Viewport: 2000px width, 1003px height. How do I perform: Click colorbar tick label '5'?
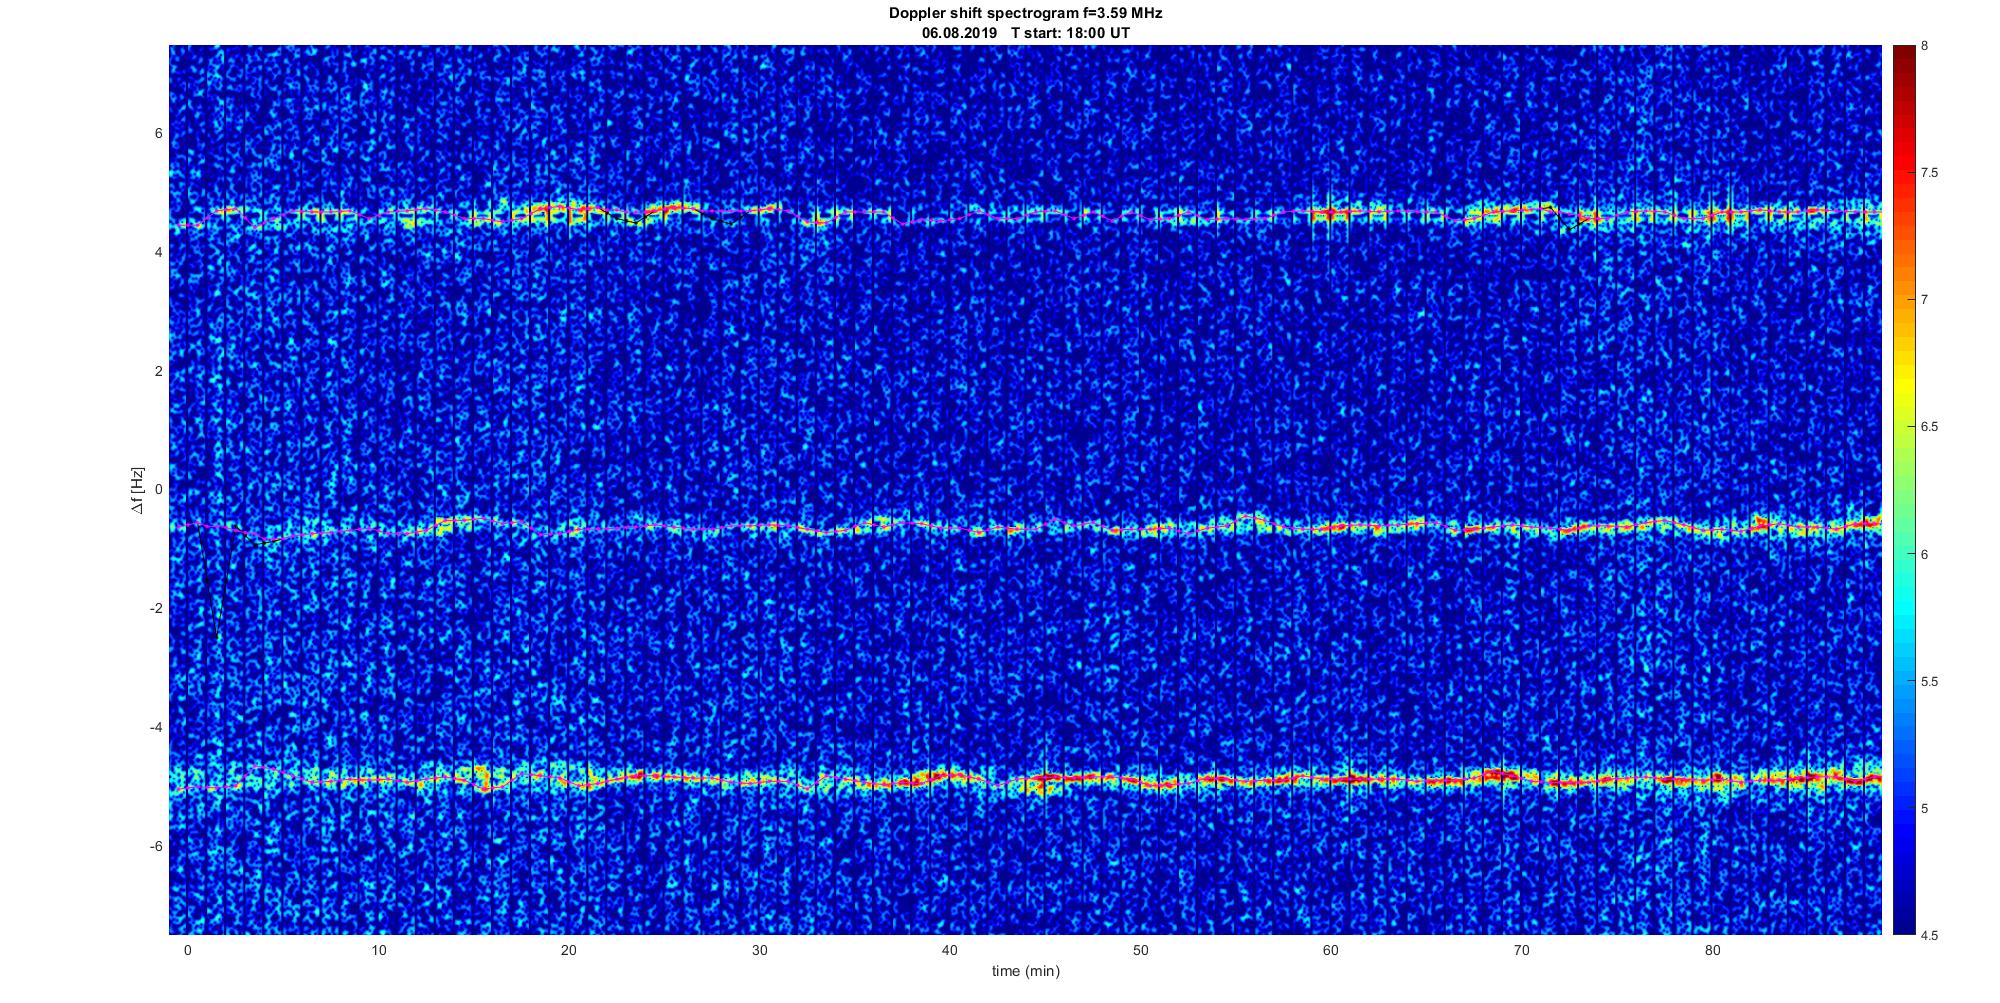tap(1924, 808)
